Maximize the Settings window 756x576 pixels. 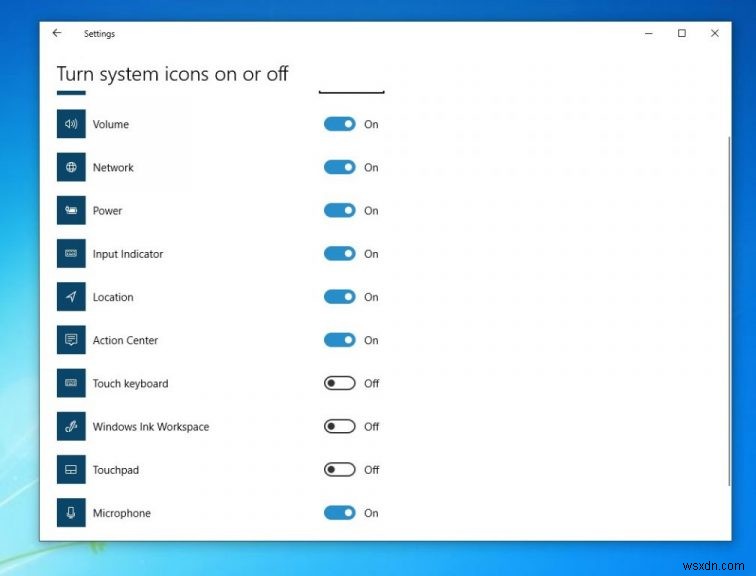click(x=682, y=33)
